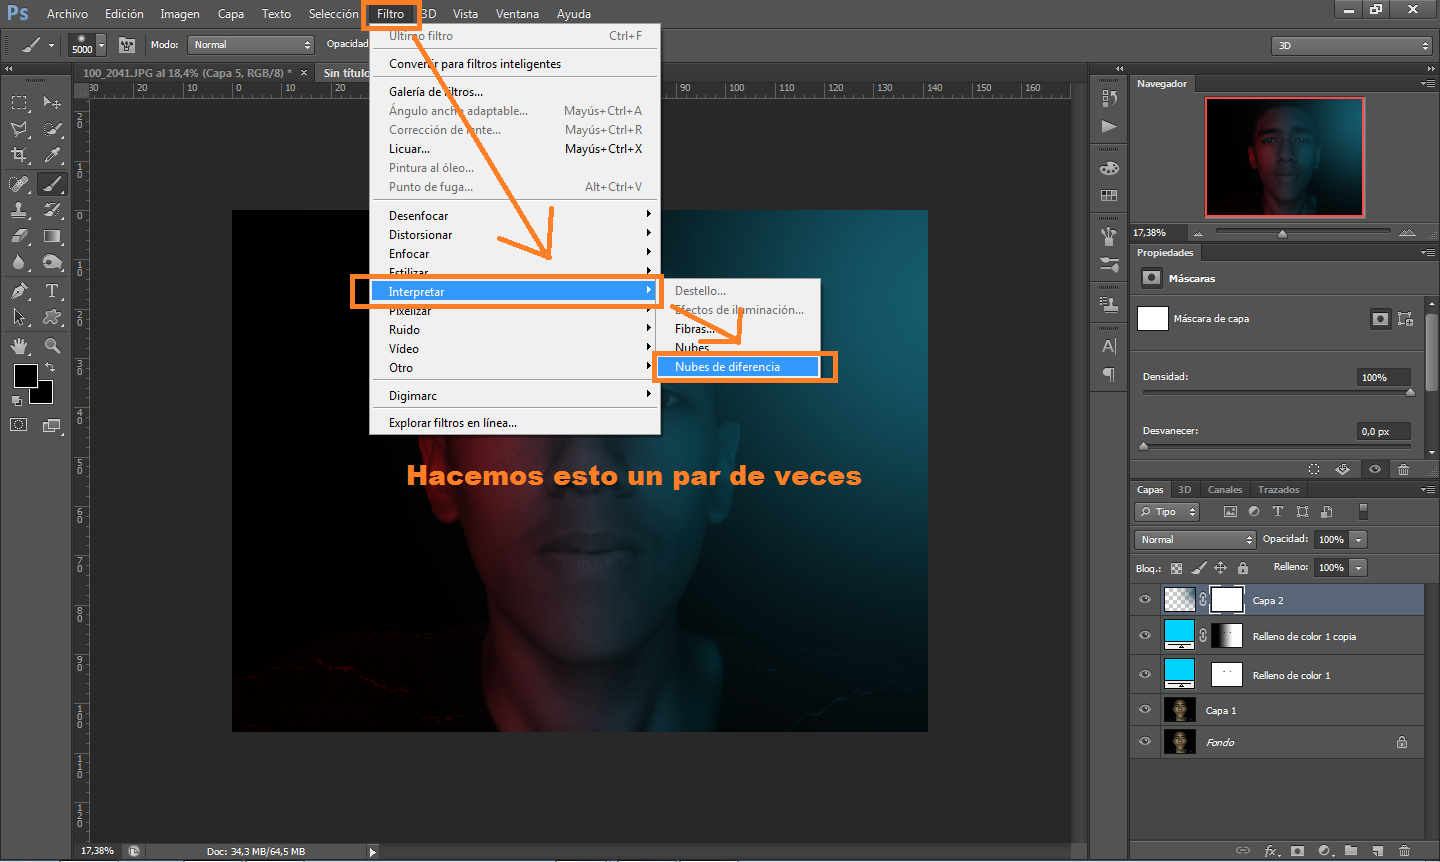Select the Custom Shape tool
1440x862 pixels.
[52, 317]
